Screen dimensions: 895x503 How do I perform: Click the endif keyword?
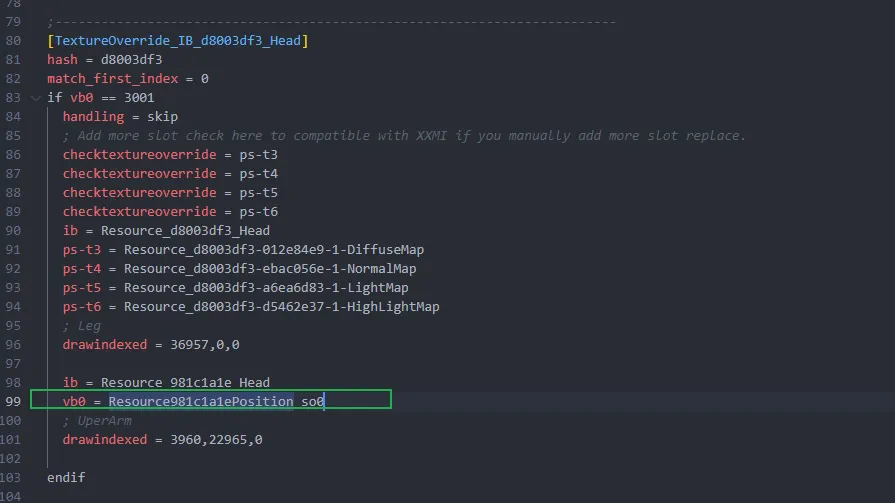66,477
